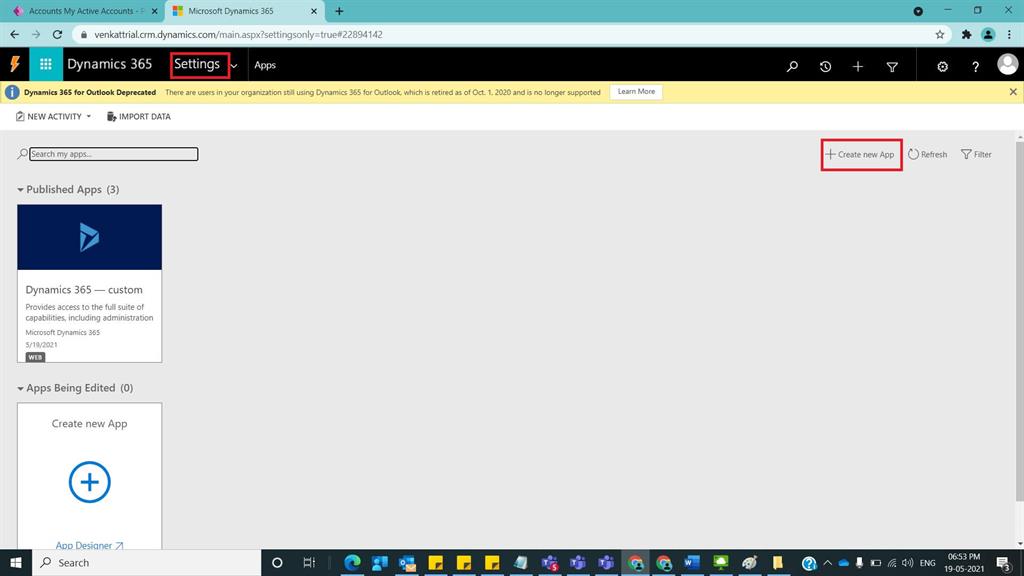The height and width of the screenshot is (576, 1024).
Task: Open Dynamics 365 settings gear
Action: point(941,66)
